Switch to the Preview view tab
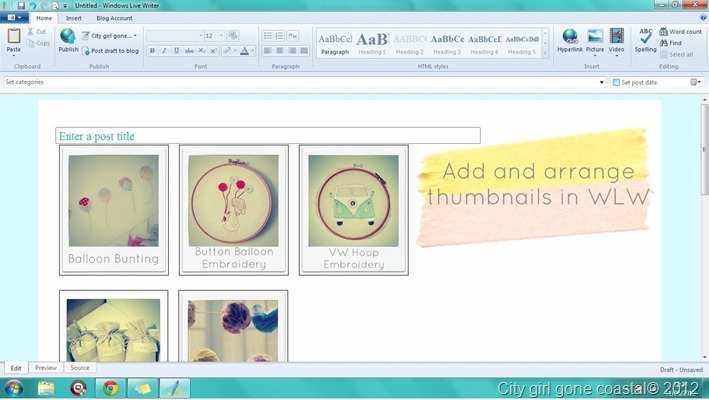The height and width of the screenshot is (400, 709). (x=46, y=367)
